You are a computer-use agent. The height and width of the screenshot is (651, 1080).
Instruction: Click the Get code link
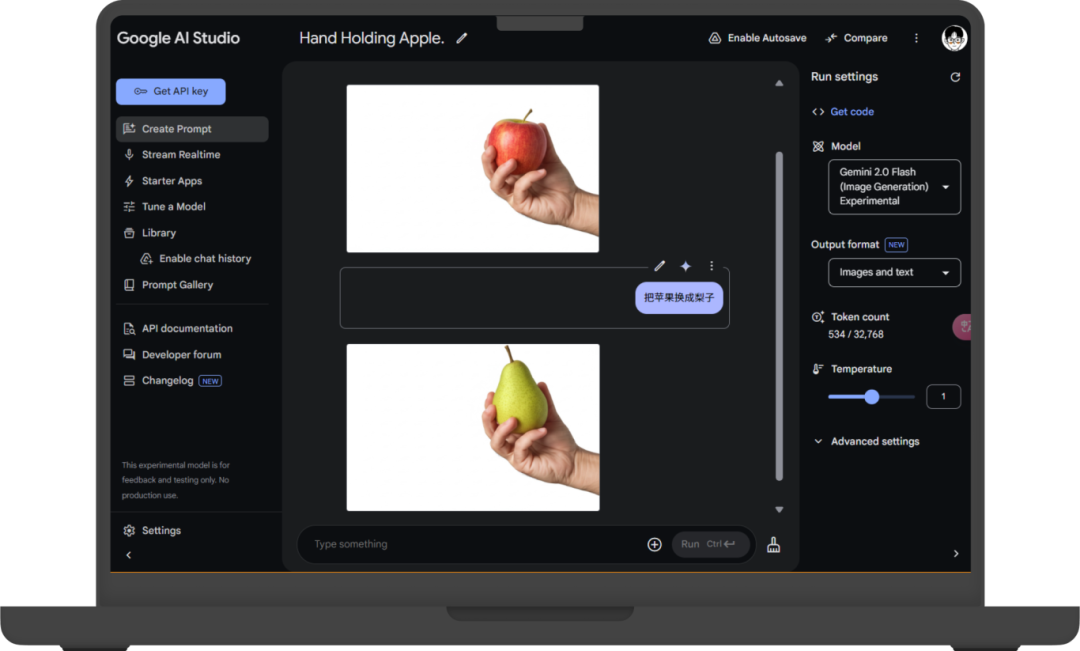851,112
